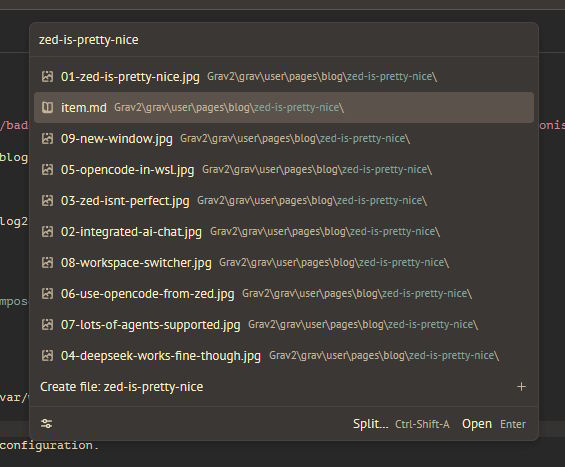The height and width of the screenshot is (467, 565).
Task: Click the folder path next to 09-new-window.jpg
Action: coord(295,138)
